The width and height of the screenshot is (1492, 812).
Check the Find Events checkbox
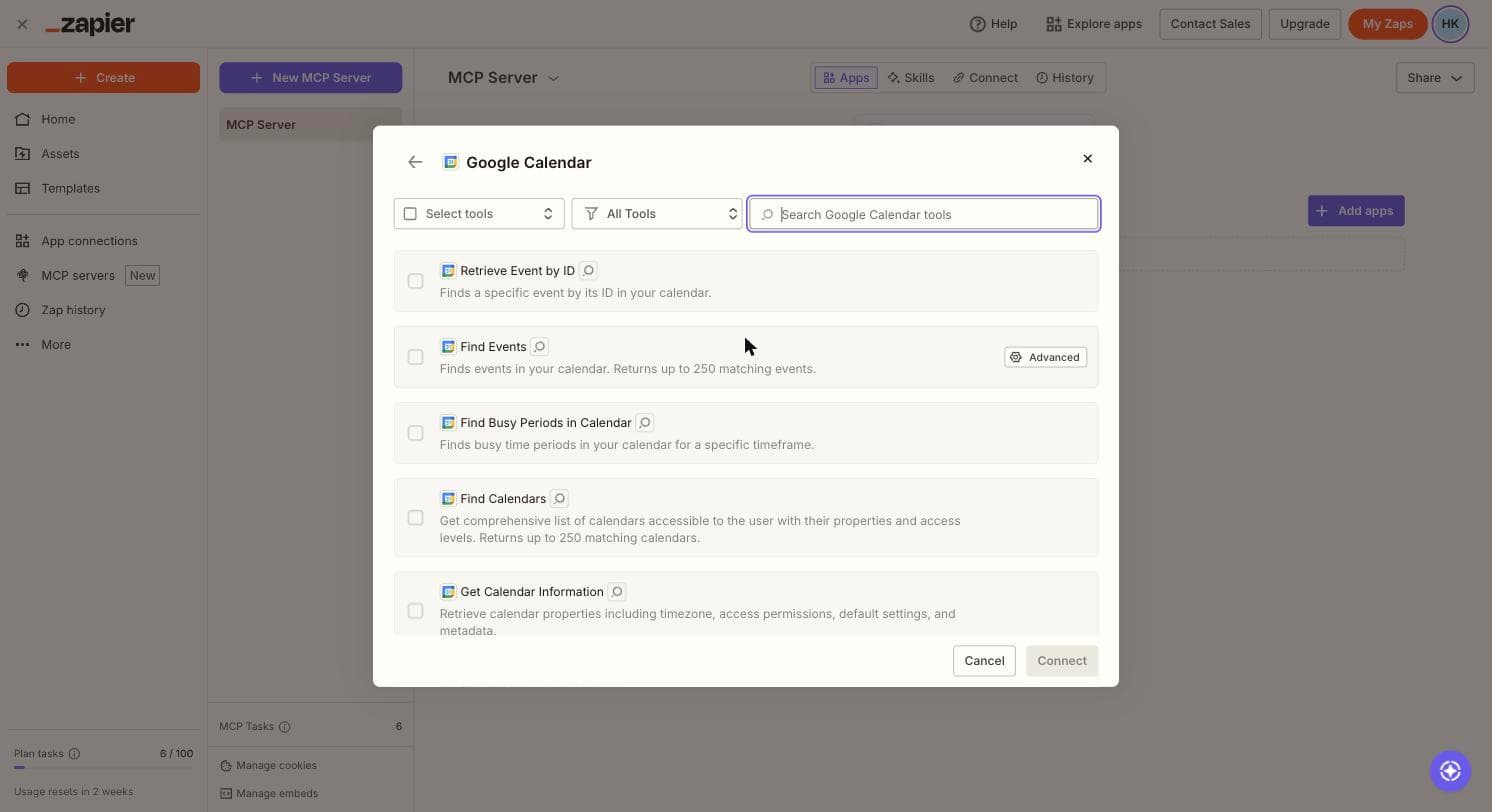[x=415, y=357]
